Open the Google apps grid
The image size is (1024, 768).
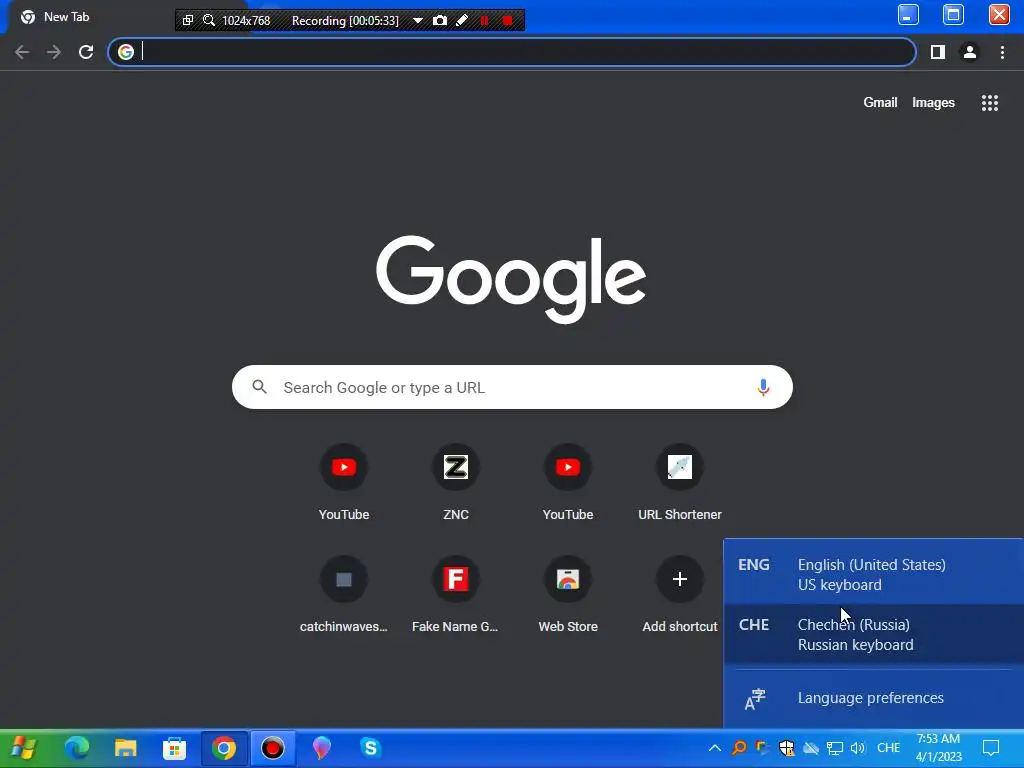(989, 103)
